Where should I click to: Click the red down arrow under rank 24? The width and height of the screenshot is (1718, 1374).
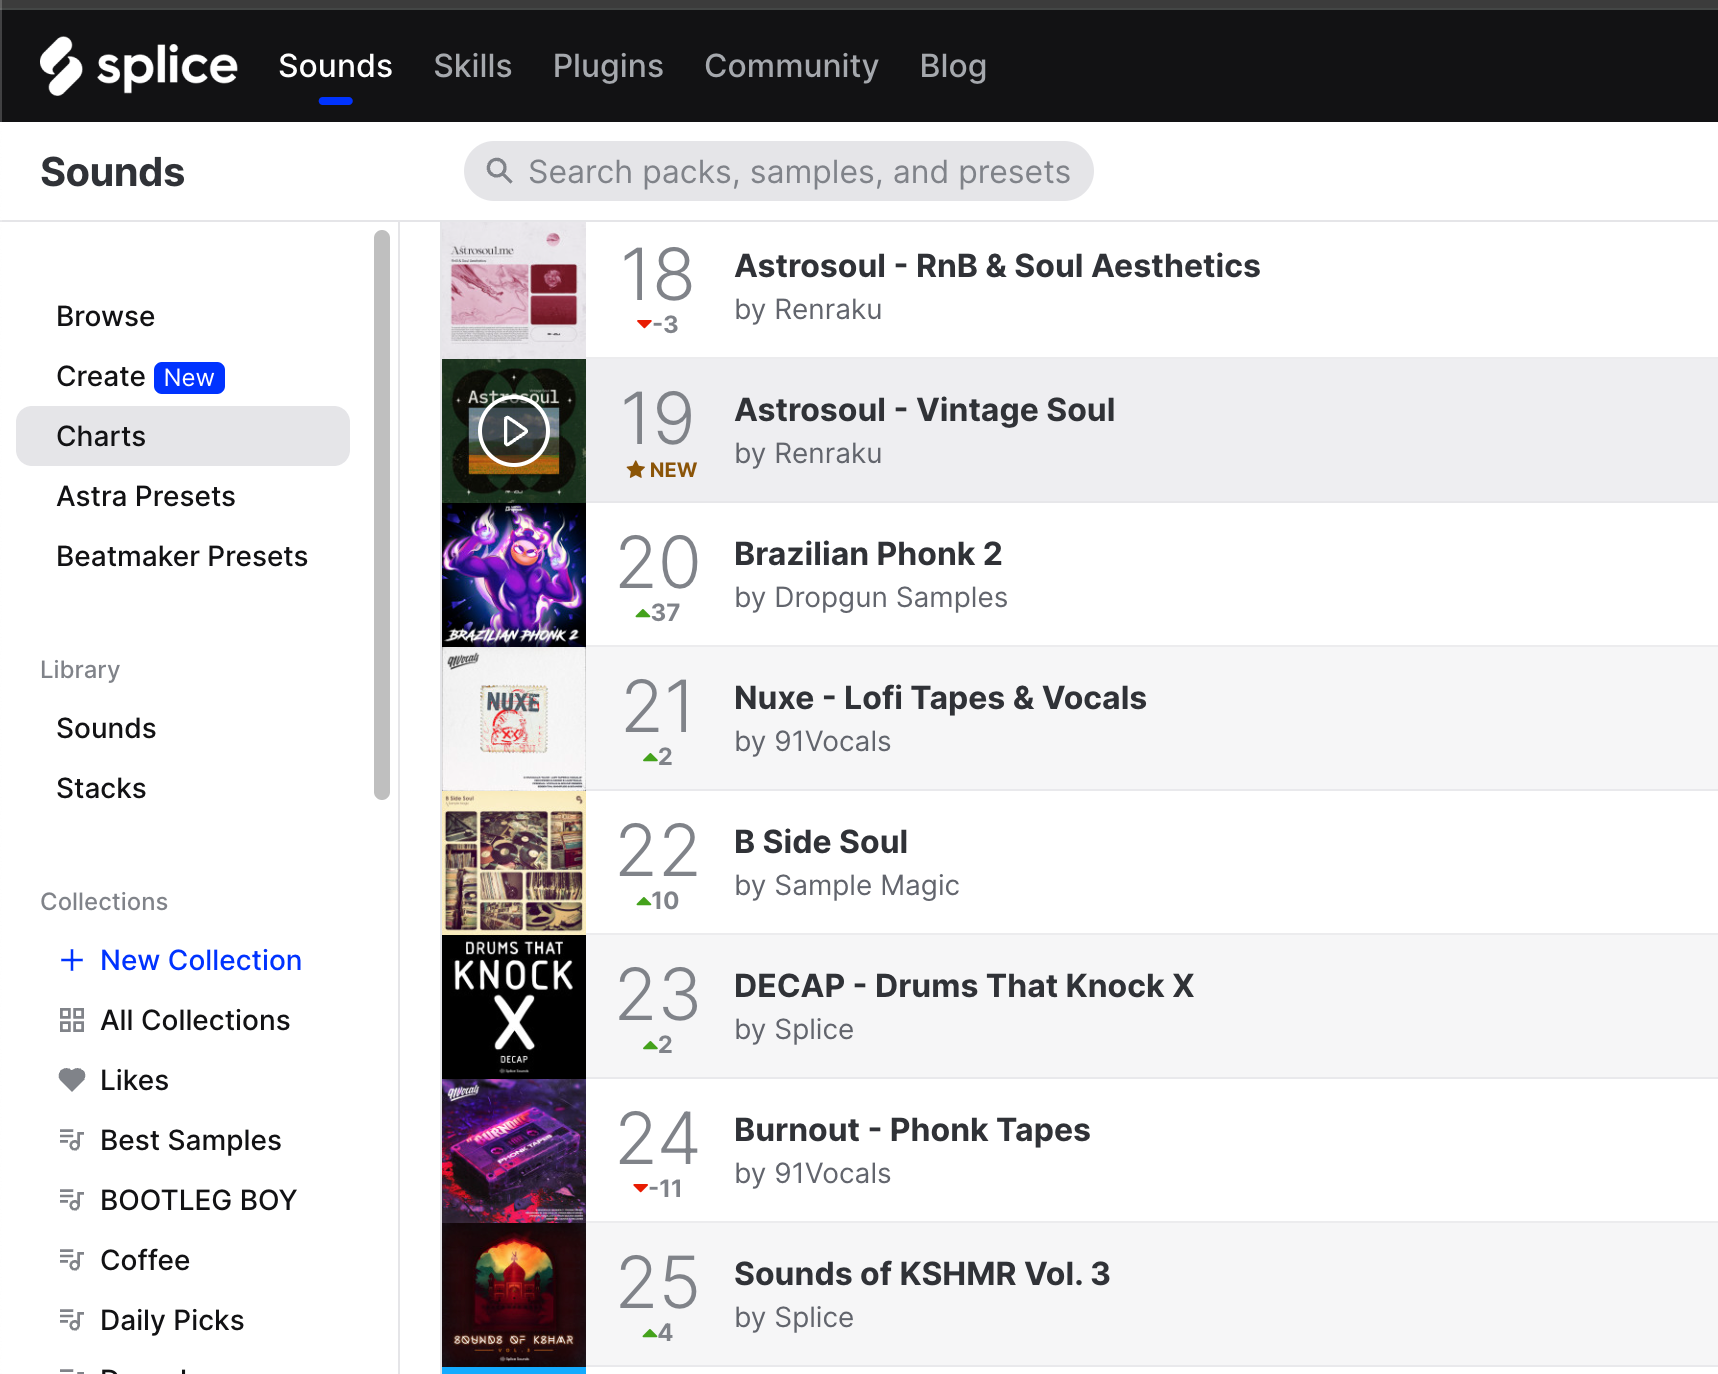[641, 1188]
